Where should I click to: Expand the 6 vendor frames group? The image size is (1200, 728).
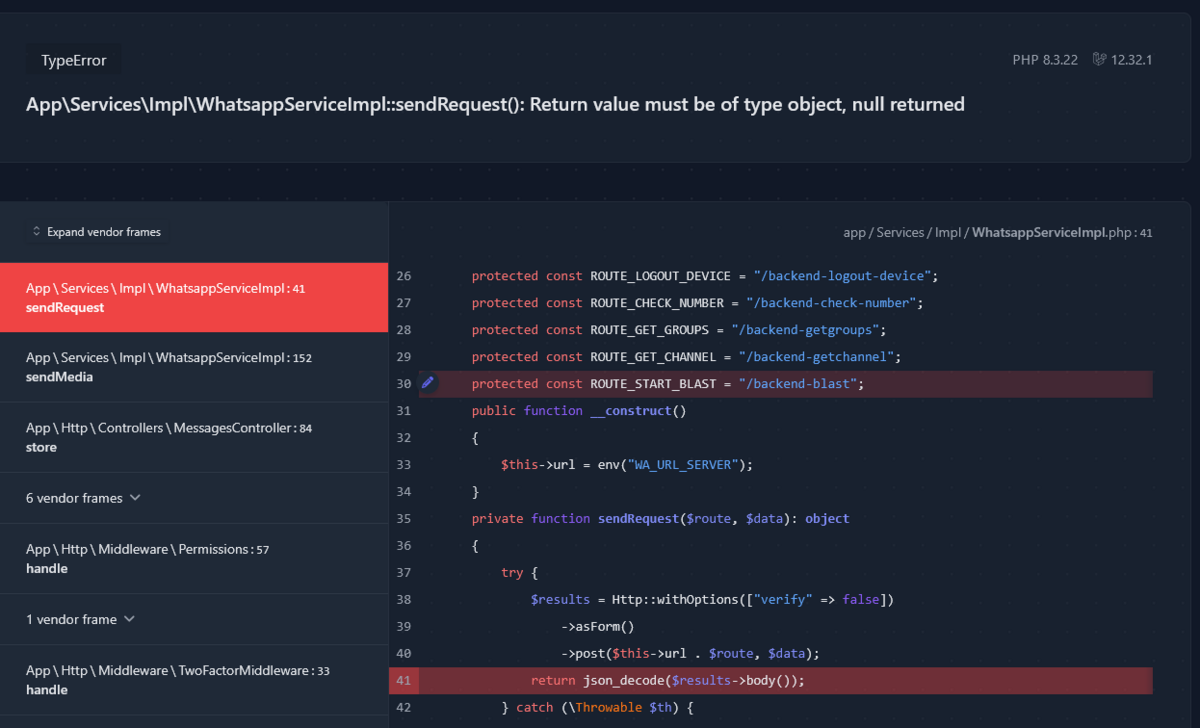(83, 498)
